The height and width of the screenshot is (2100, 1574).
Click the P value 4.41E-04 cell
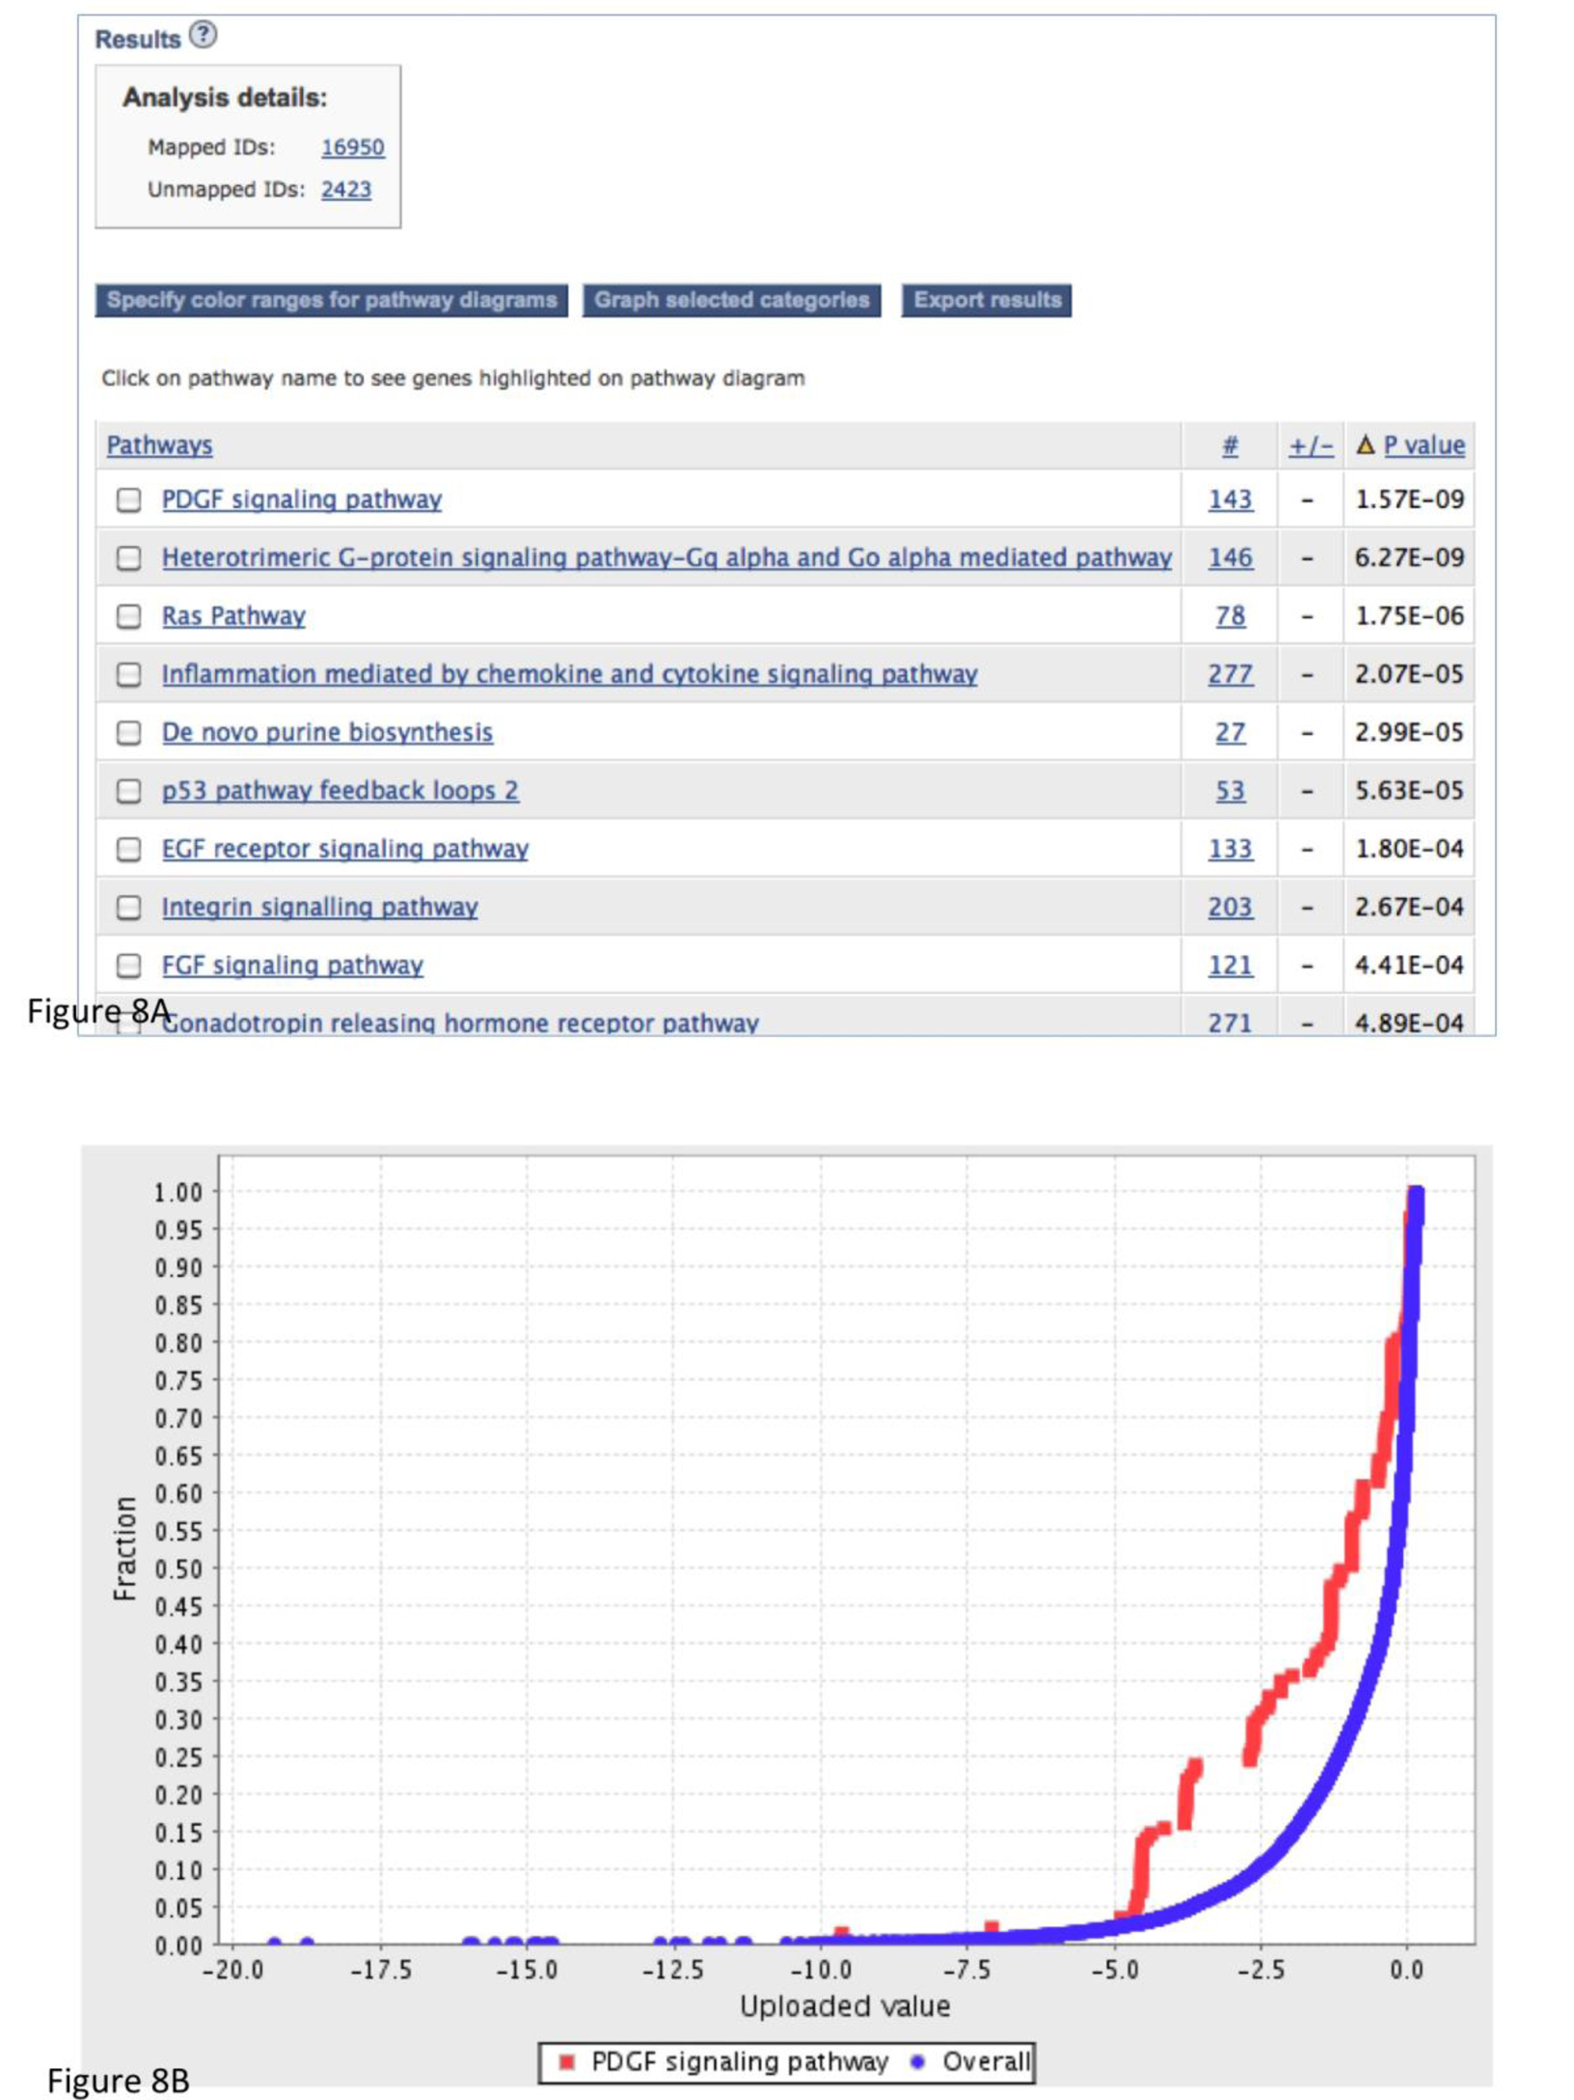1409,965
